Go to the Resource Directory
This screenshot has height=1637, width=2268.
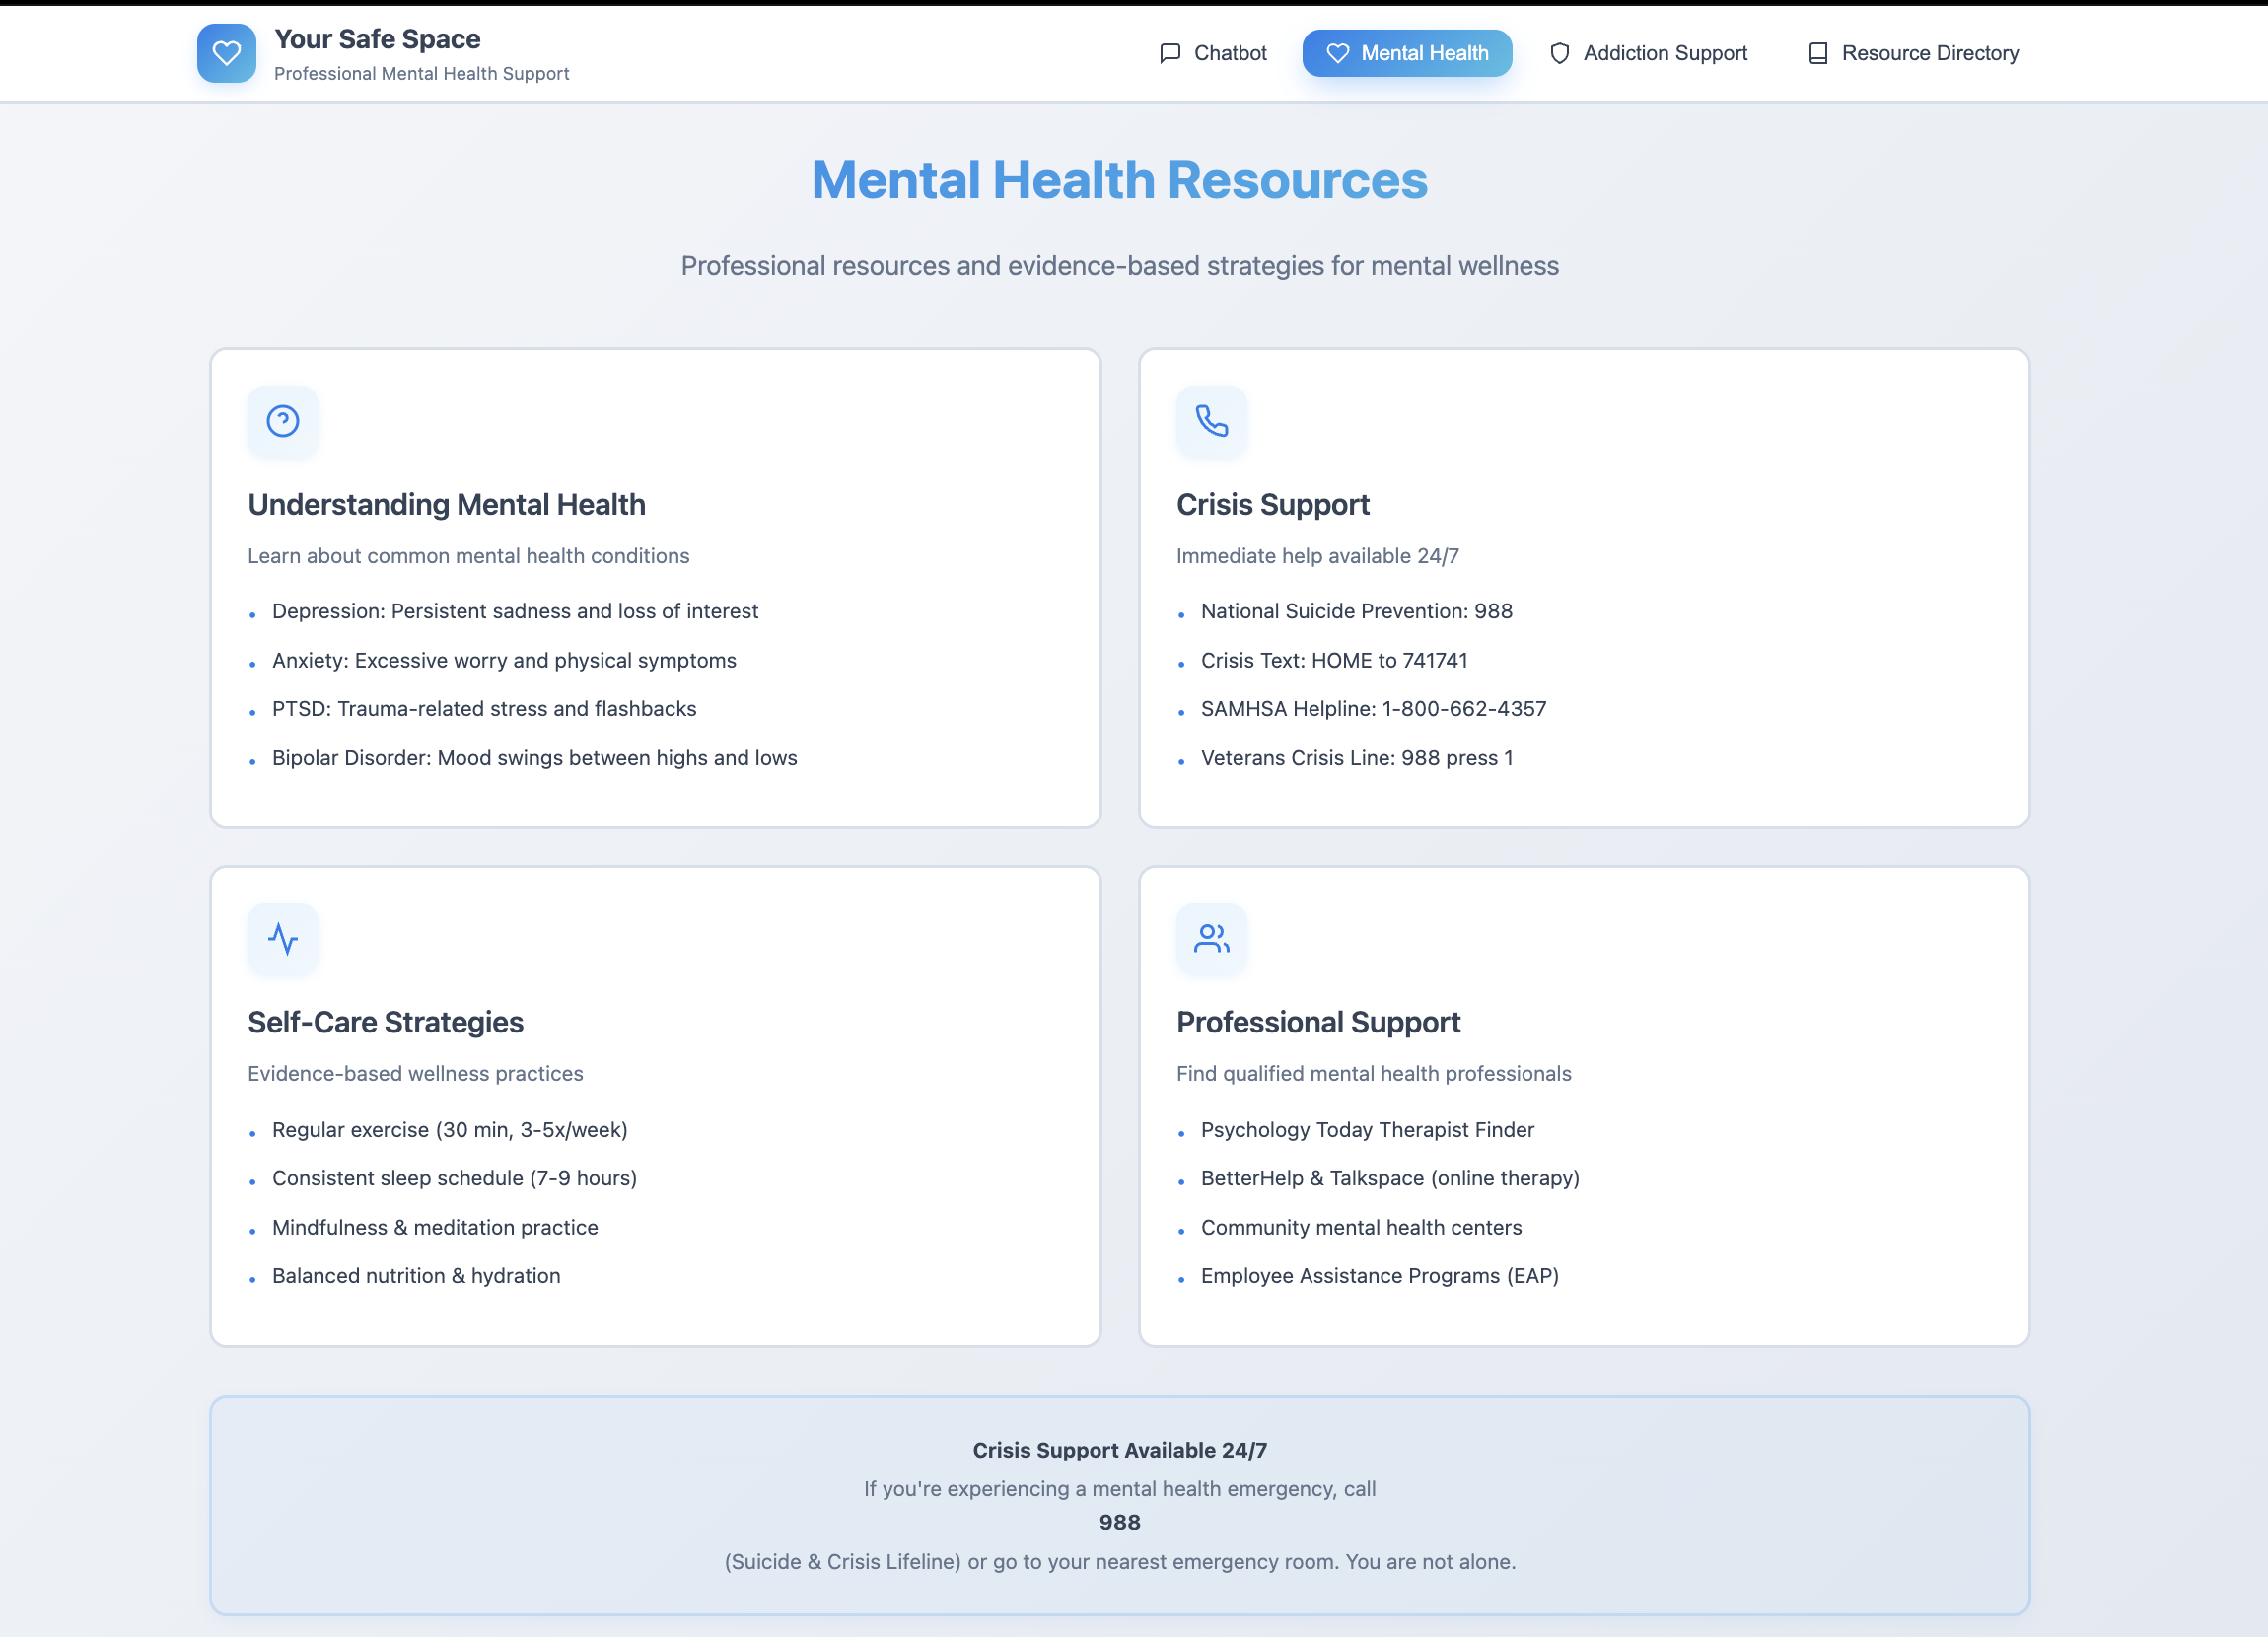tap(1913, 53)
